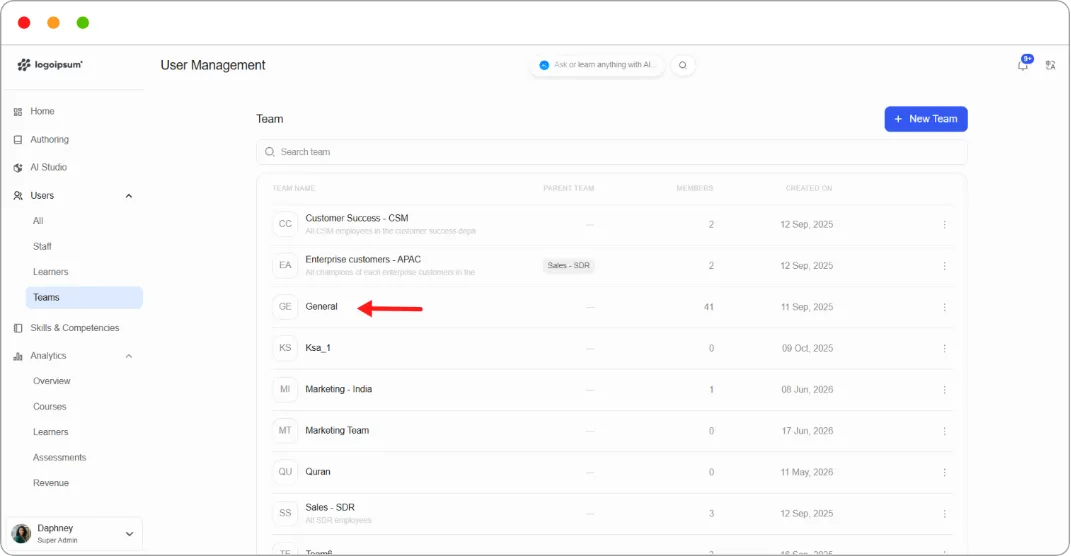Open three-dot menu for Sales - SDR
1071x556 pixels.
coord(945,514)
